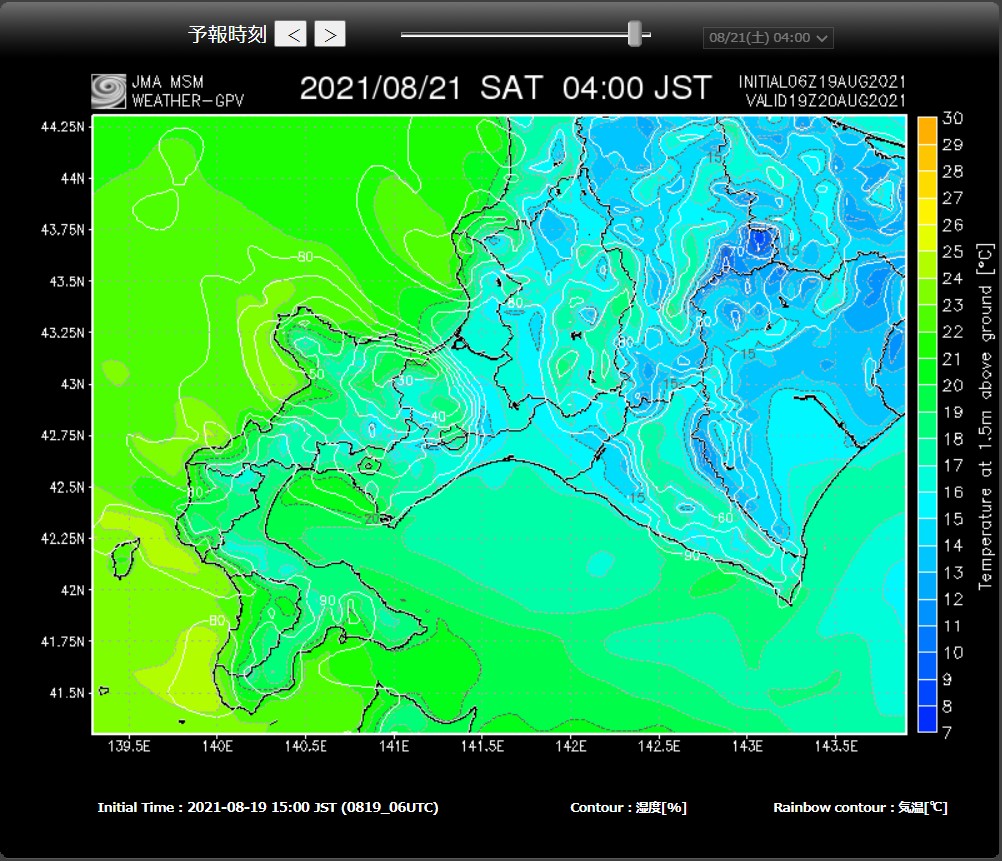This screenshot has width=1002, height=861.
Task: Click the next forecast time arrow button
Action: (330, 34)
